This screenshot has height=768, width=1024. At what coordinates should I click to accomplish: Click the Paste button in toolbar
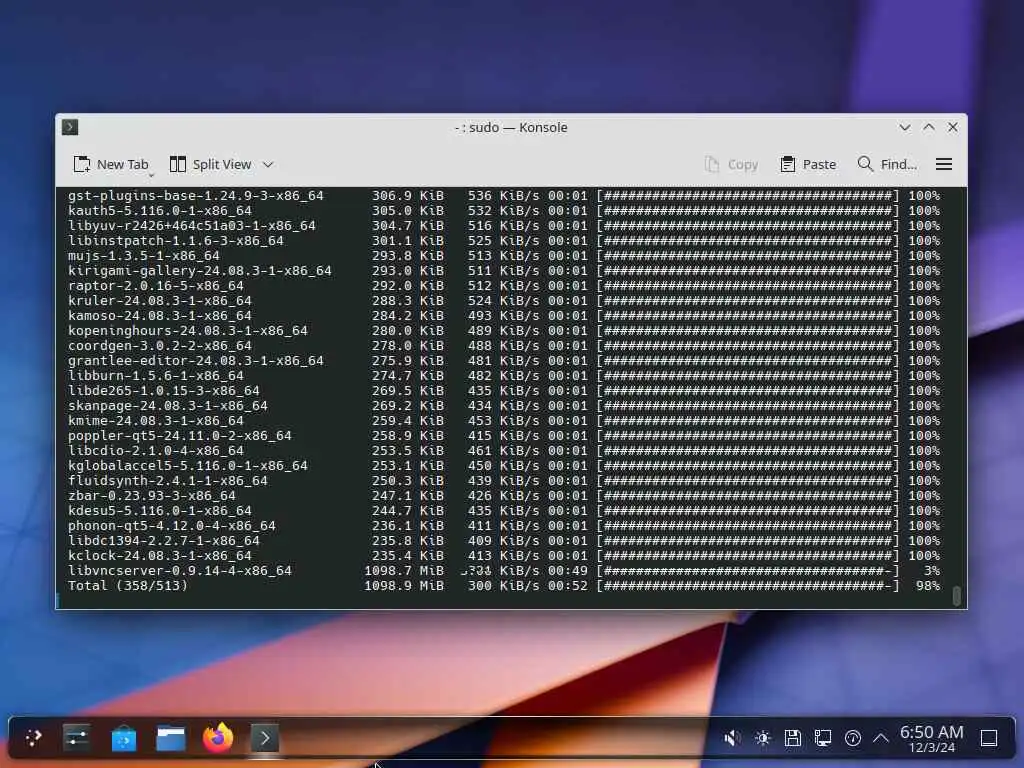pyautogui.click(x=808, y=165)
